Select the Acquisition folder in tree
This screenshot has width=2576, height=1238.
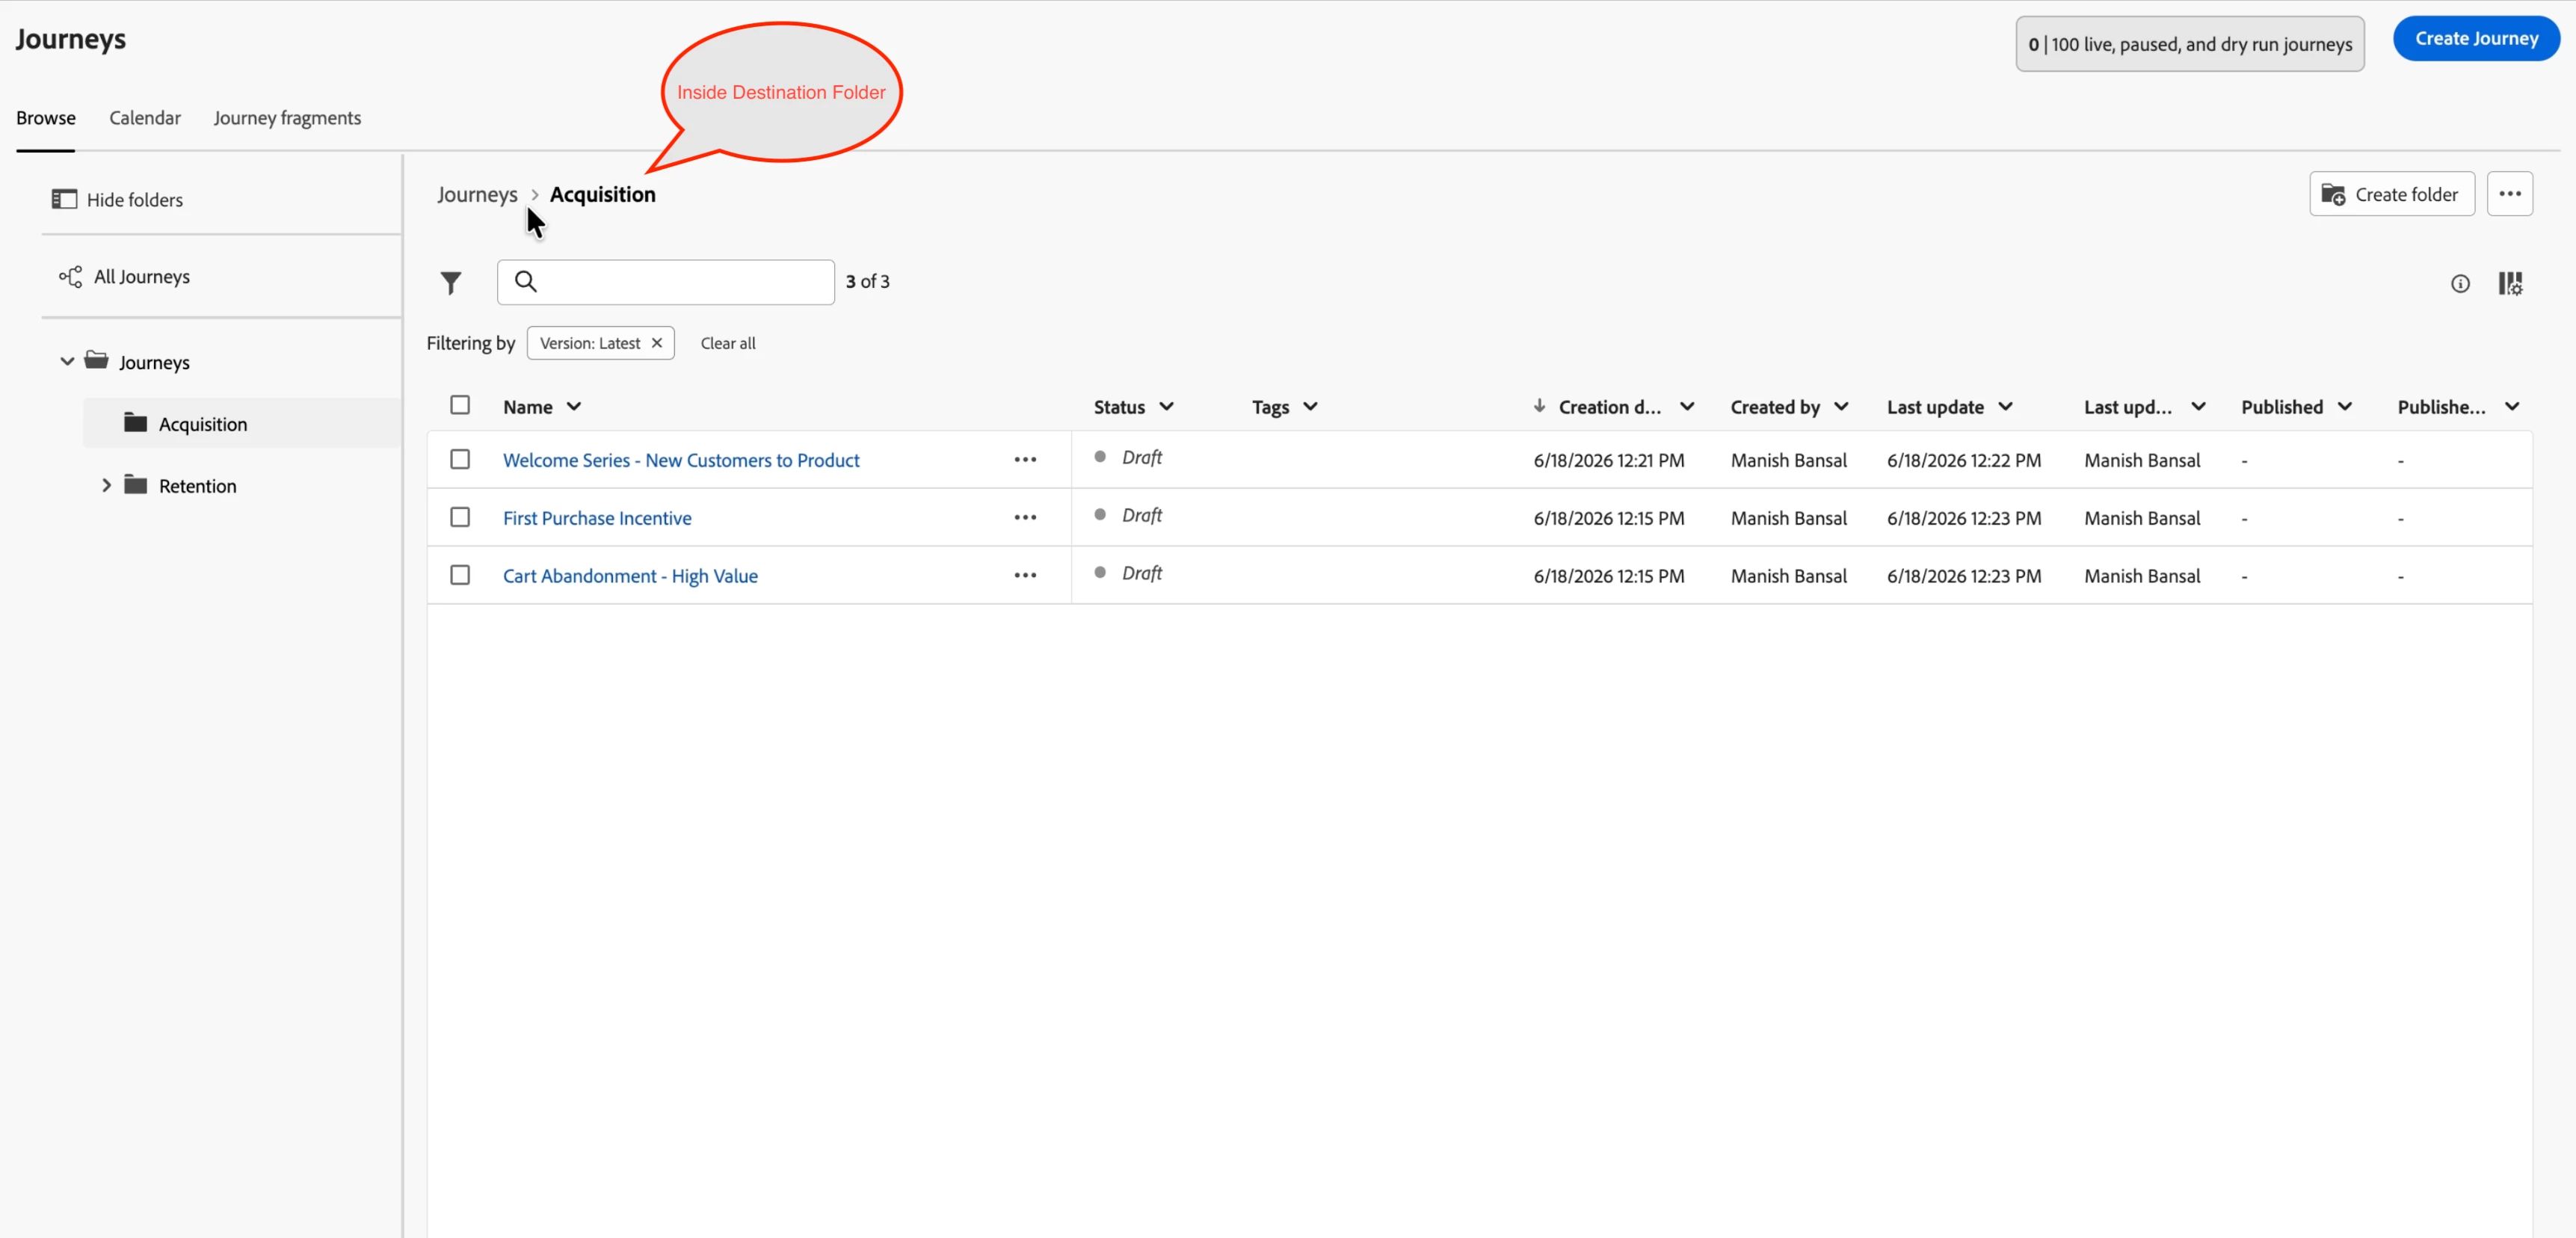pos(203,423)
